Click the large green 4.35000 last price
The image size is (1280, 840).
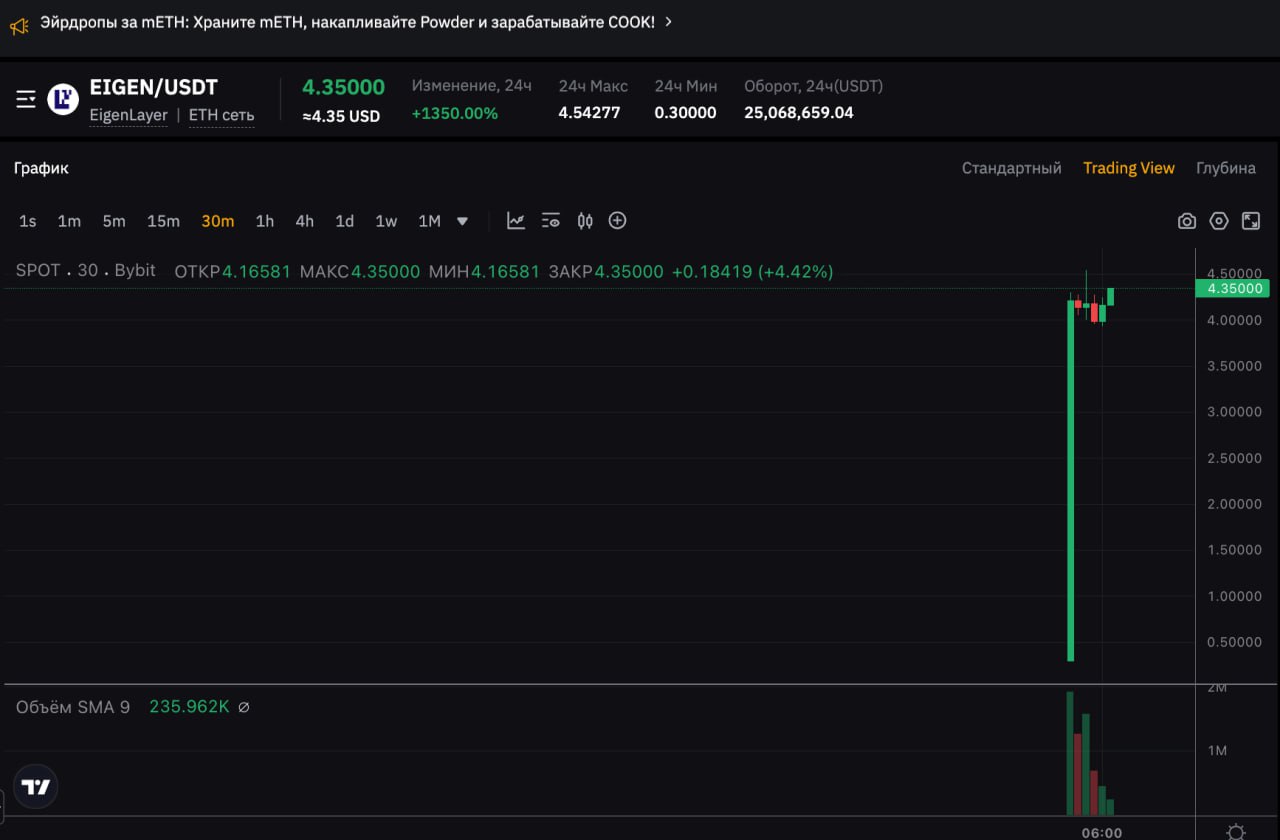click(x=344, y=87)
